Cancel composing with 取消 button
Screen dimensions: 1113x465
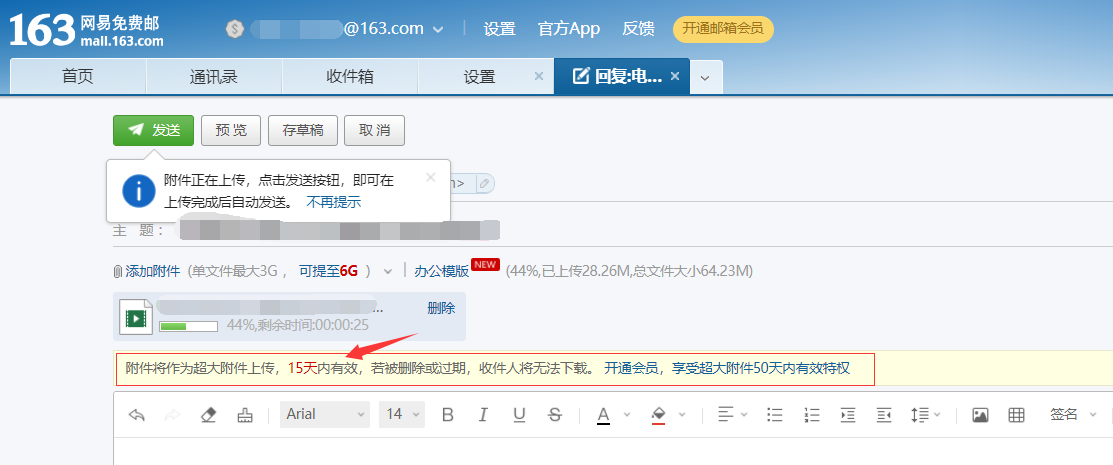pos(374,131)
